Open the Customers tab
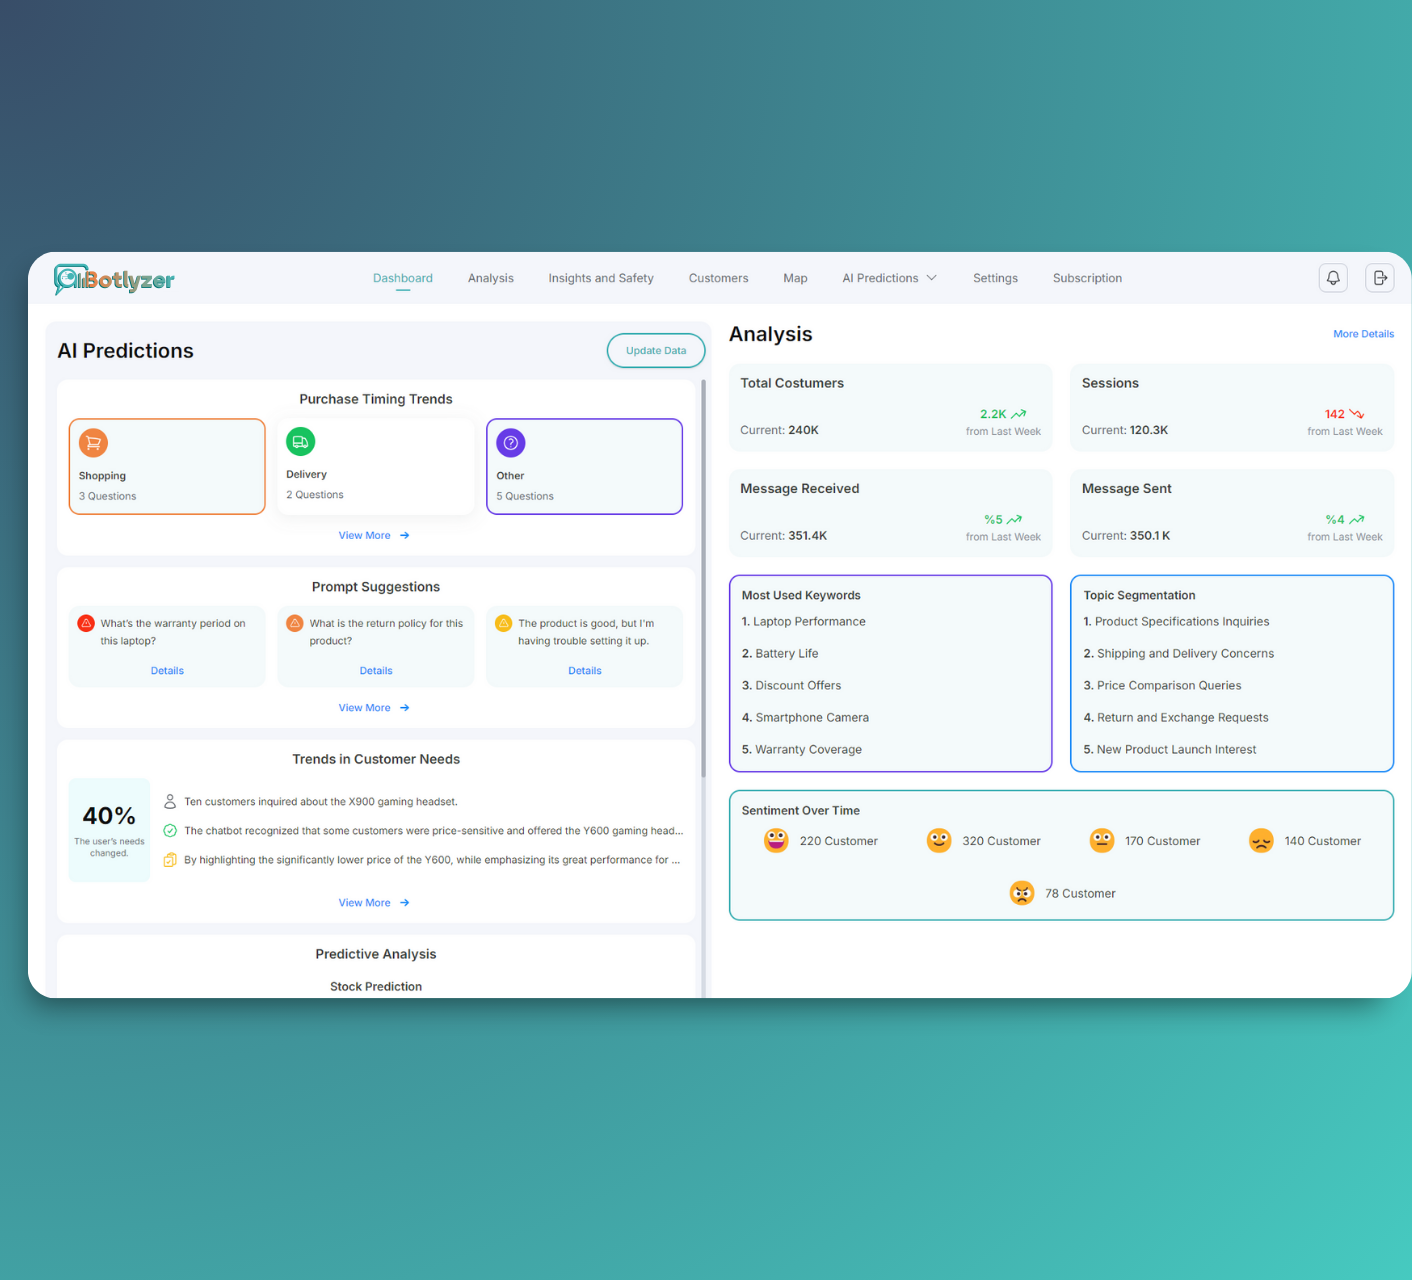This screenshot has width=1412, height=1280. 718,278
